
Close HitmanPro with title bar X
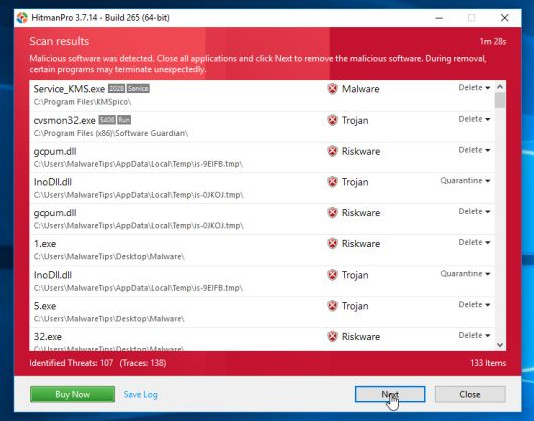505,18
